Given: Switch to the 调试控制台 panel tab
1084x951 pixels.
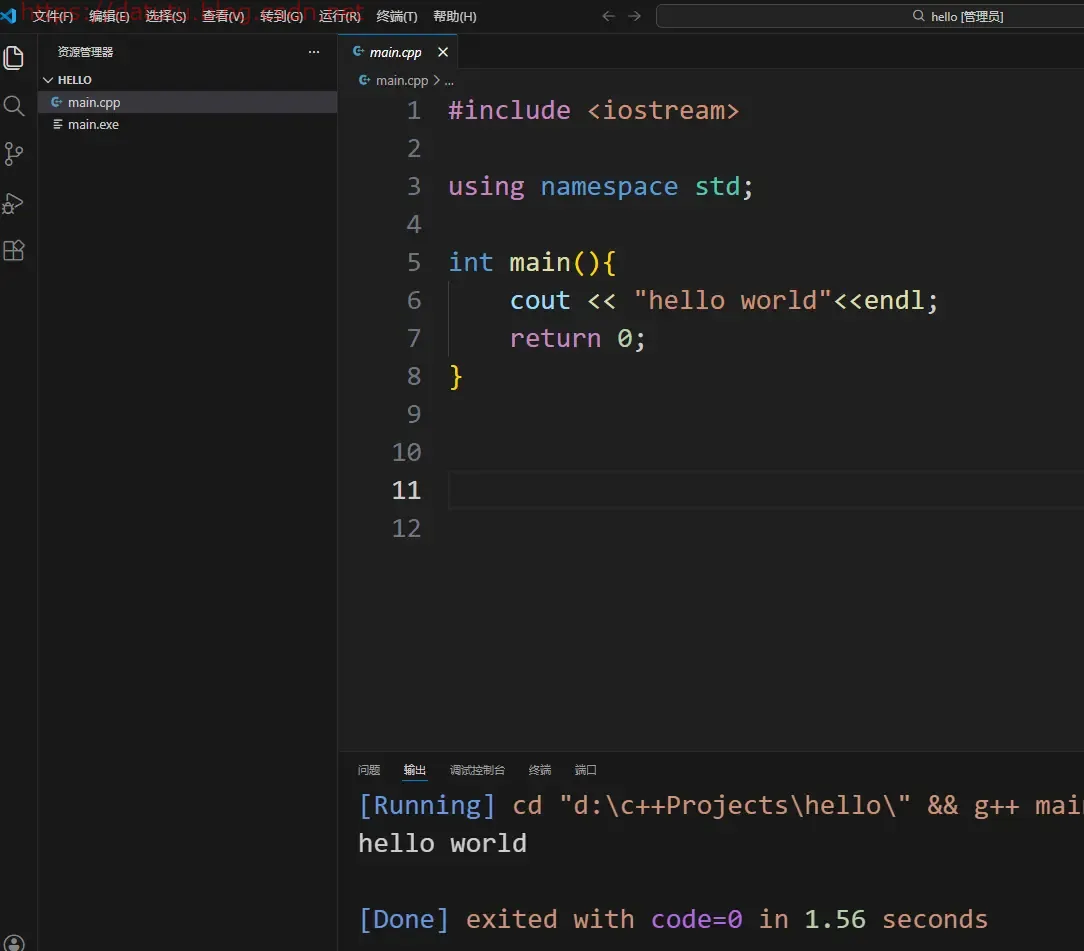Looking at the screenshot, I should click(477, 770).
